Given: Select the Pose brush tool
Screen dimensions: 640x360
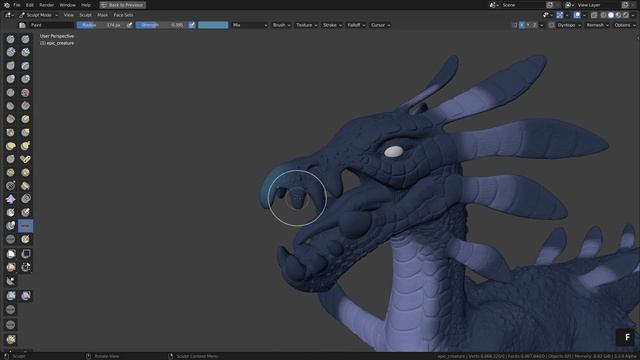Looking at the screenshot, I should tap(25, 159).
